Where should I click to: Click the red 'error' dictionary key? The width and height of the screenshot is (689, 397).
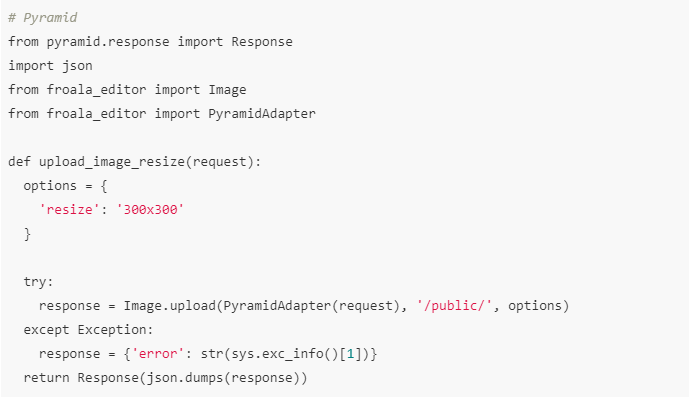click(x=158, y=353)
